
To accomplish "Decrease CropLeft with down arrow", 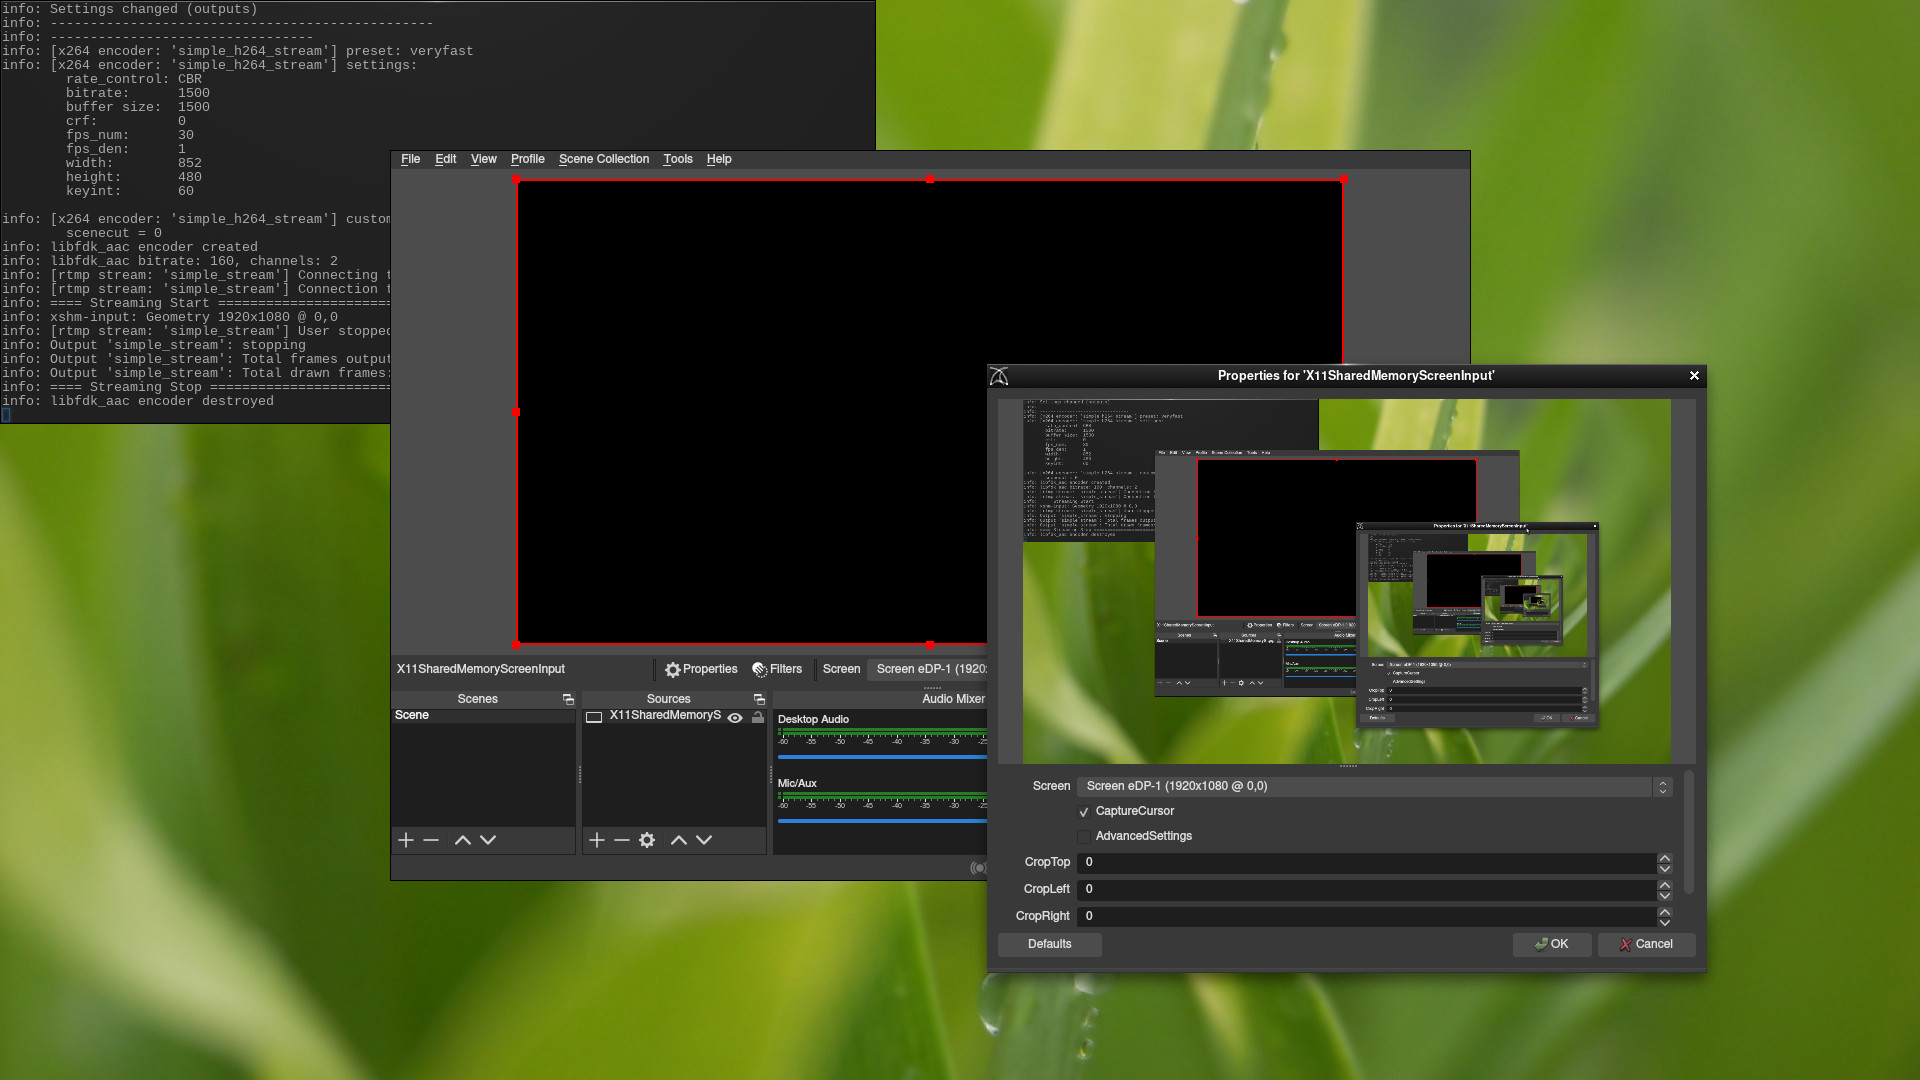I will coord(1665,895).
